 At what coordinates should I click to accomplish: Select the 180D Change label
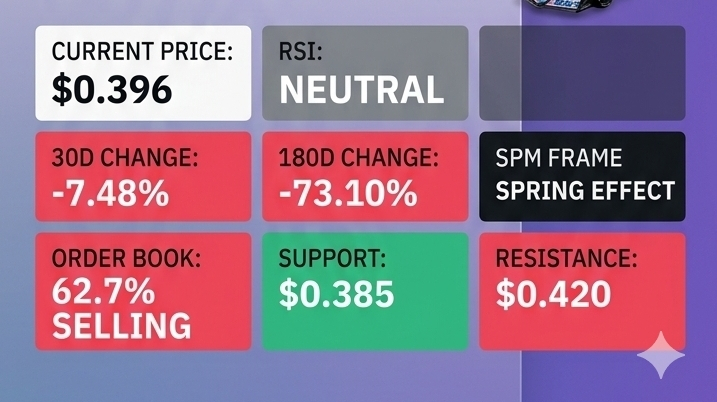359,158
